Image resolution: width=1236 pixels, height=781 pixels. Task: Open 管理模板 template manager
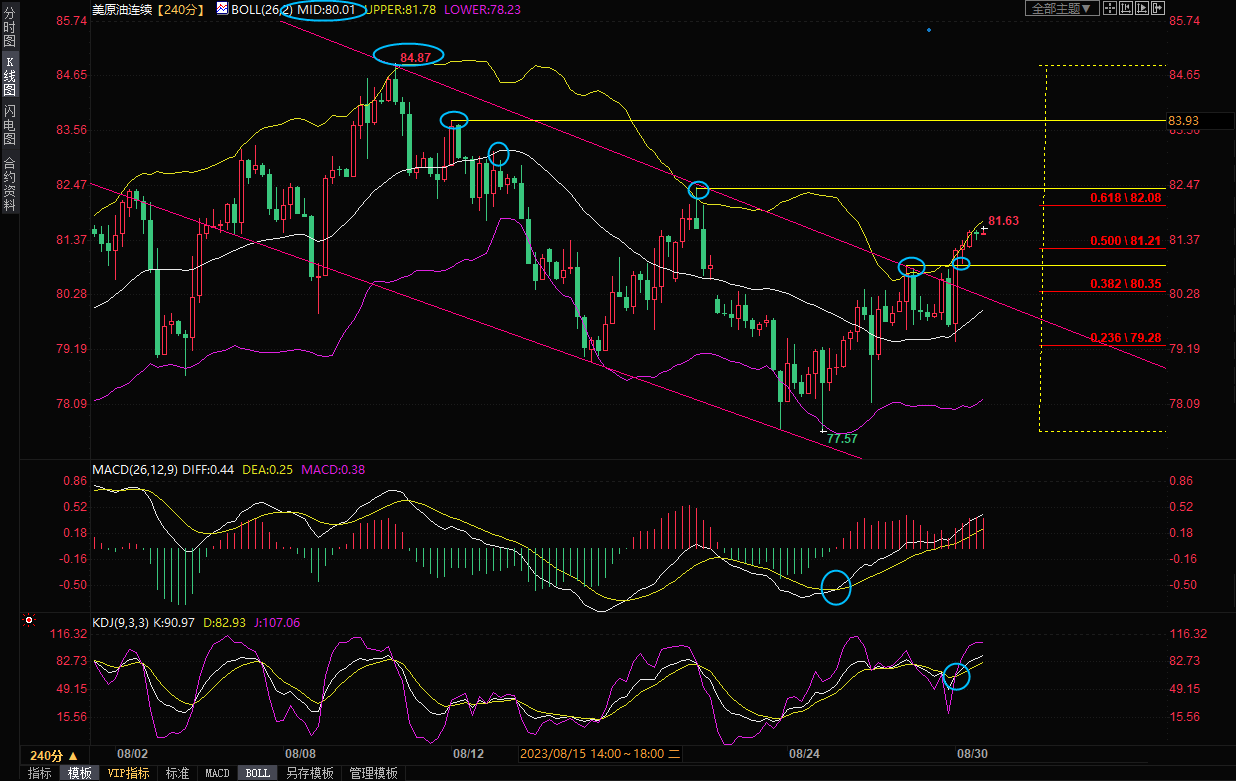click(x=373, y=773)
